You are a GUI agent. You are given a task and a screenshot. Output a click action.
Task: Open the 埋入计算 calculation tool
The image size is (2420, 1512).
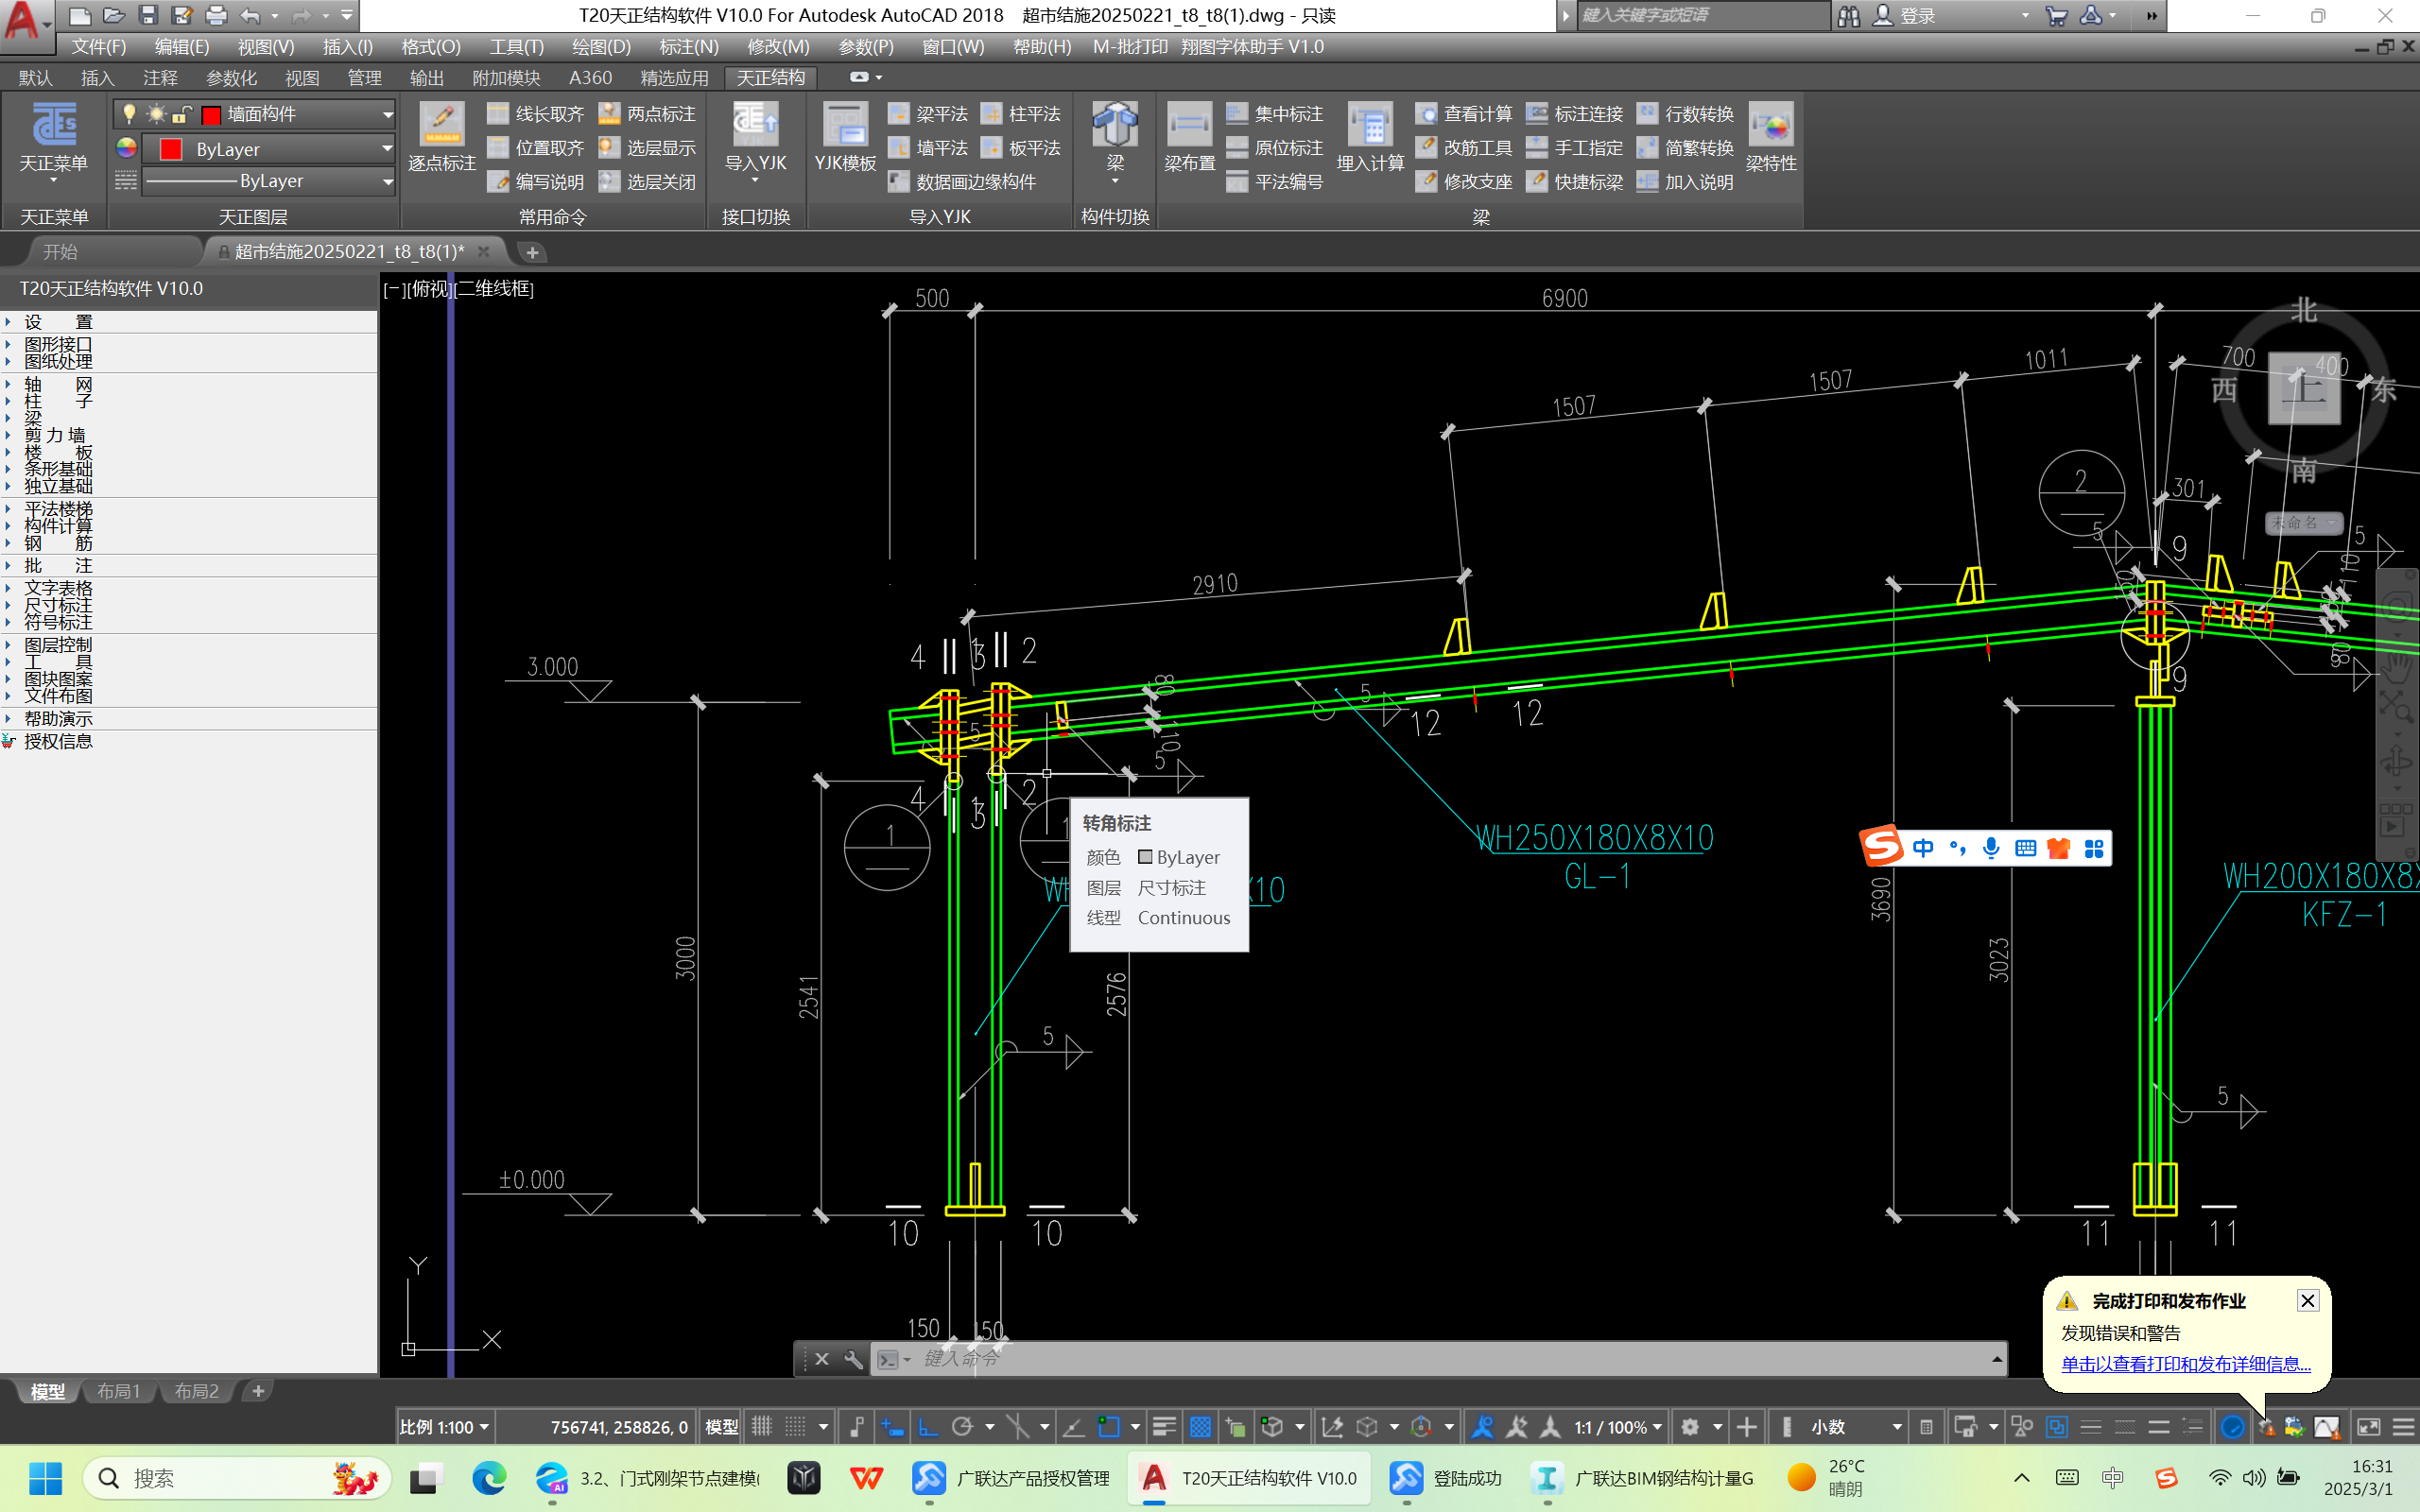click(1370, 138)
